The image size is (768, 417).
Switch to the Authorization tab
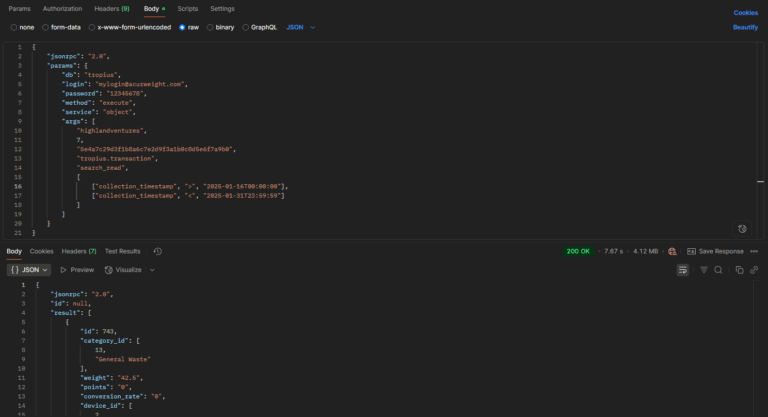point(62,9)
